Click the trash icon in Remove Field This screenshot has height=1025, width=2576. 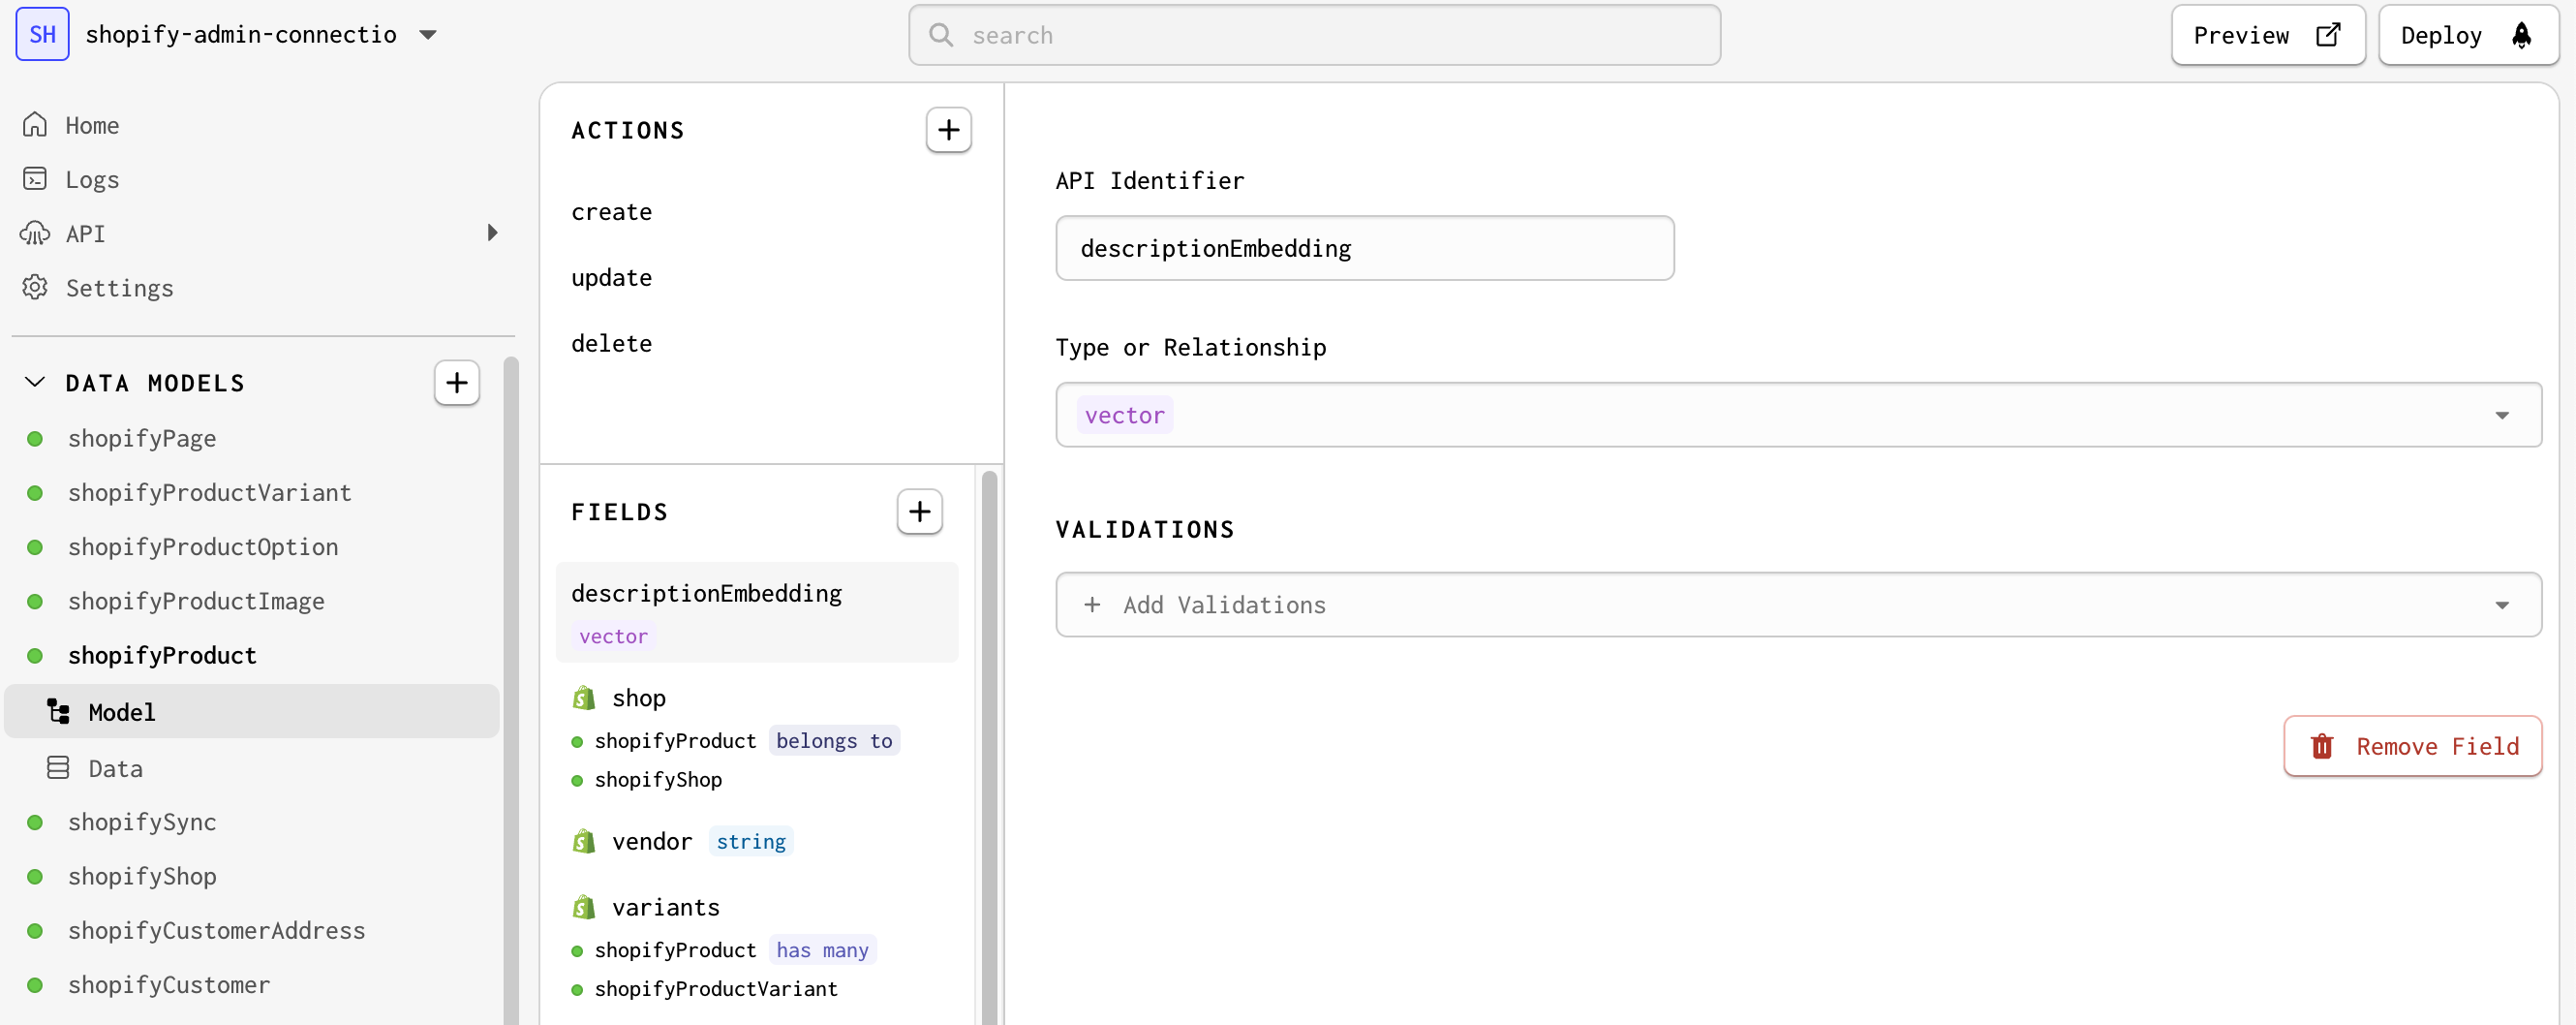pyautogui.click(x=2321, y=746)
